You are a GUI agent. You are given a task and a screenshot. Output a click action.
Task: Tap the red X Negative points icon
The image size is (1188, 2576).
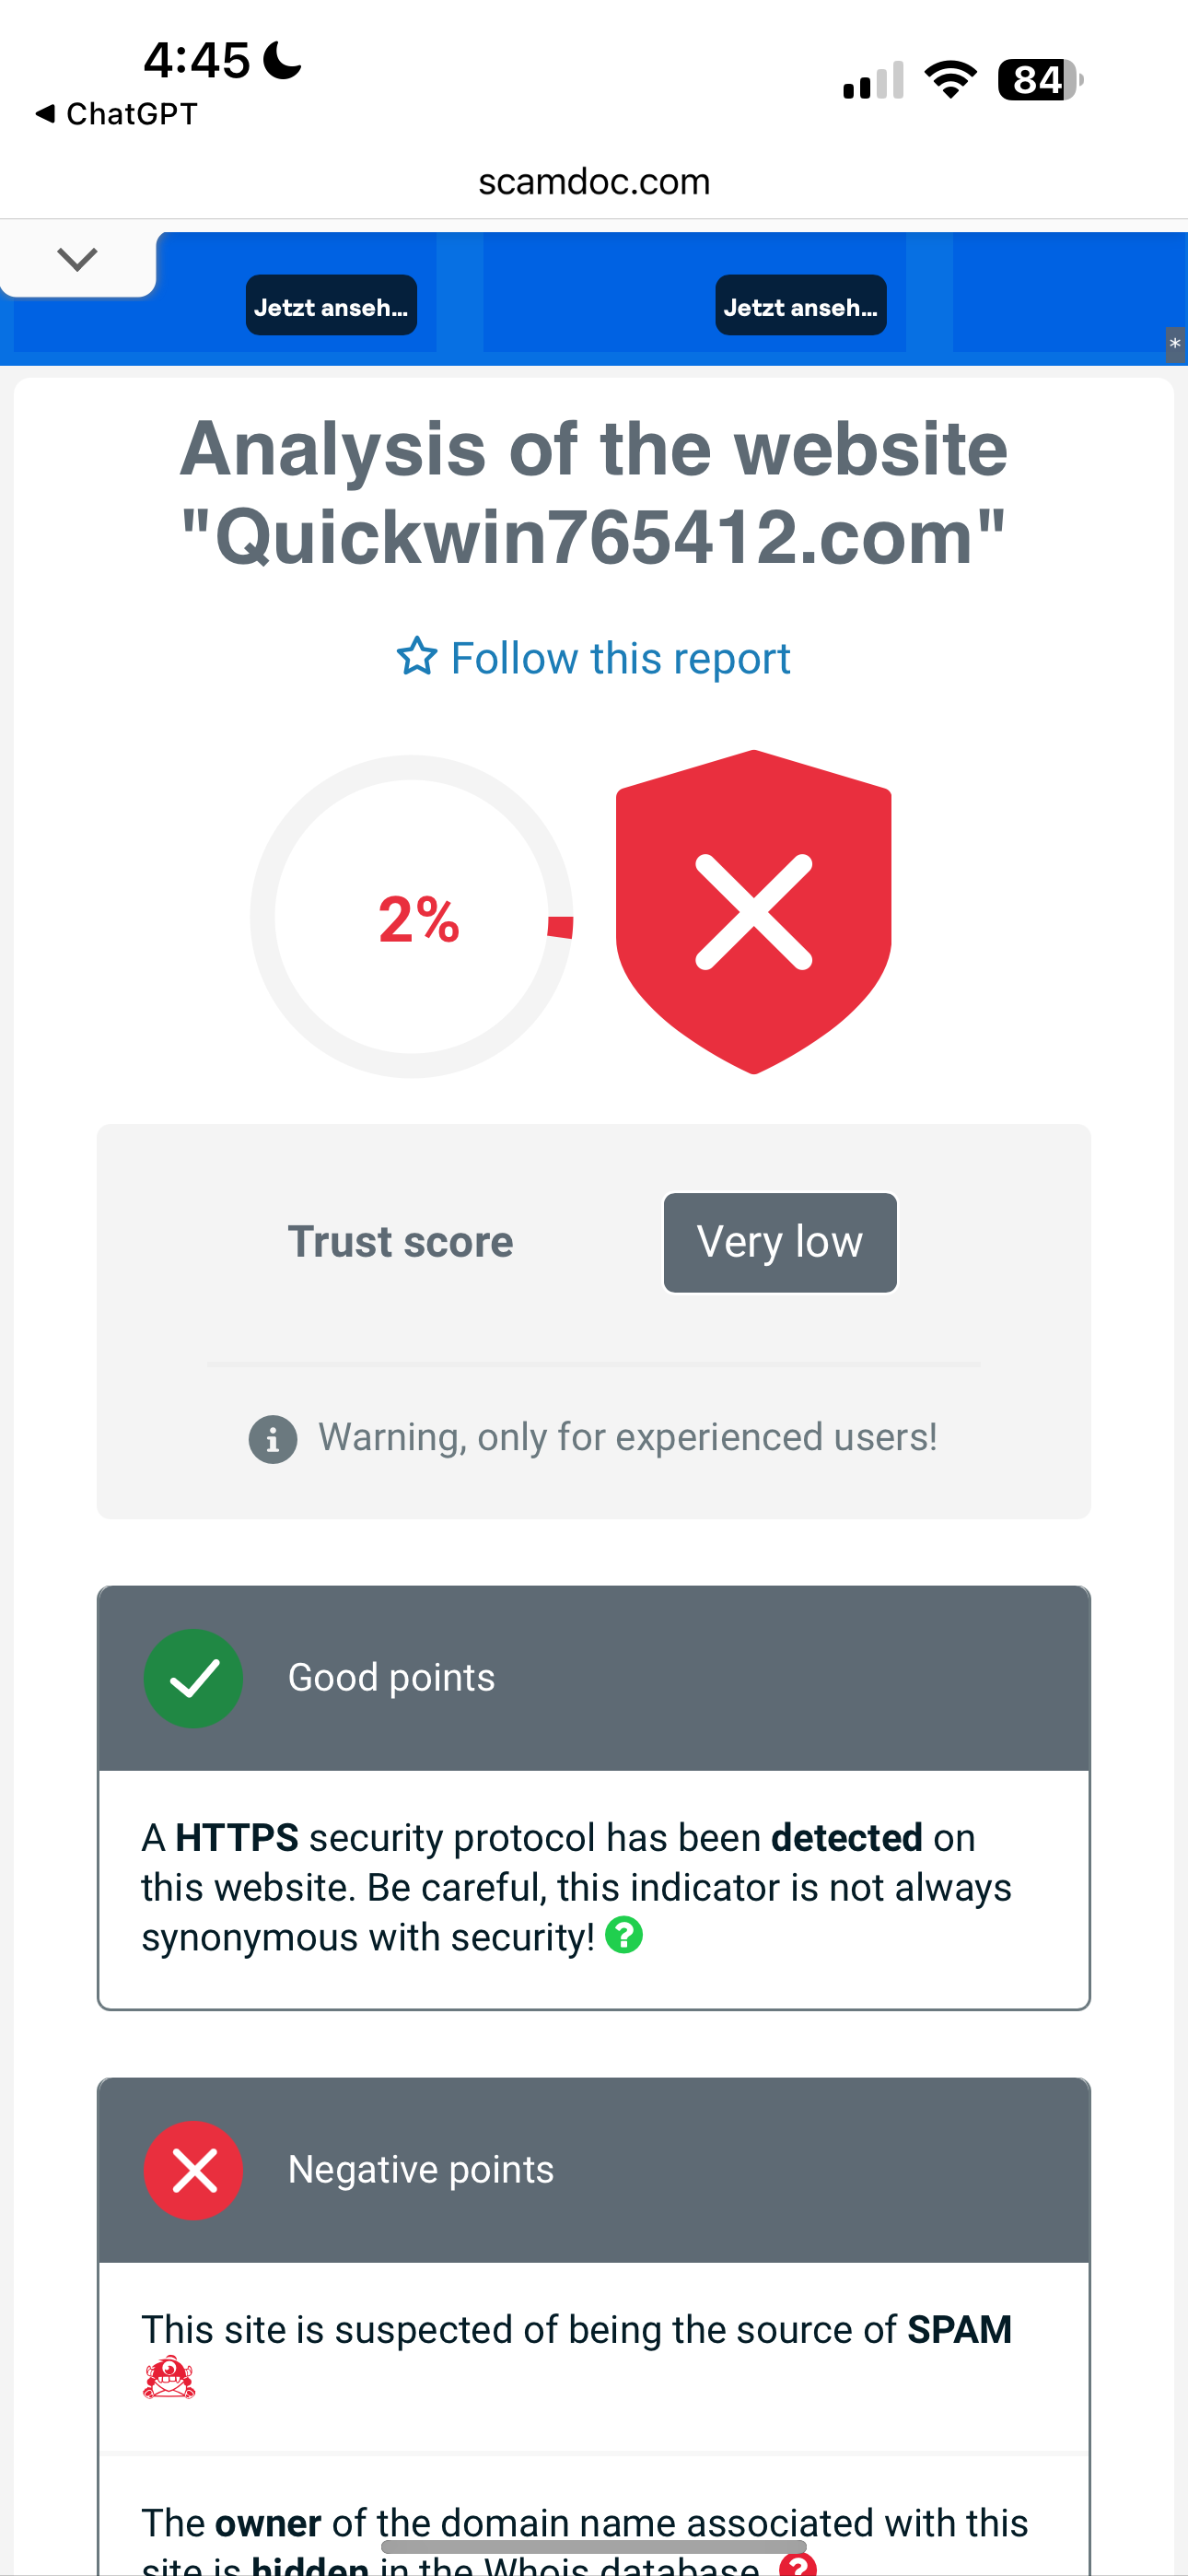click(193, 2170)
